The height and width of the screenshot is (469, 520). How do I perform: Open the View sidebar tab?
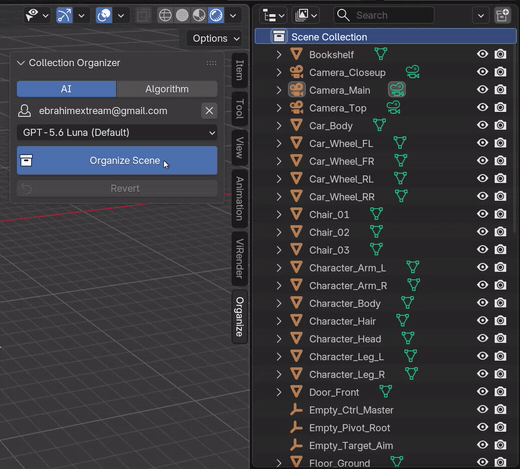pos(240,148)
